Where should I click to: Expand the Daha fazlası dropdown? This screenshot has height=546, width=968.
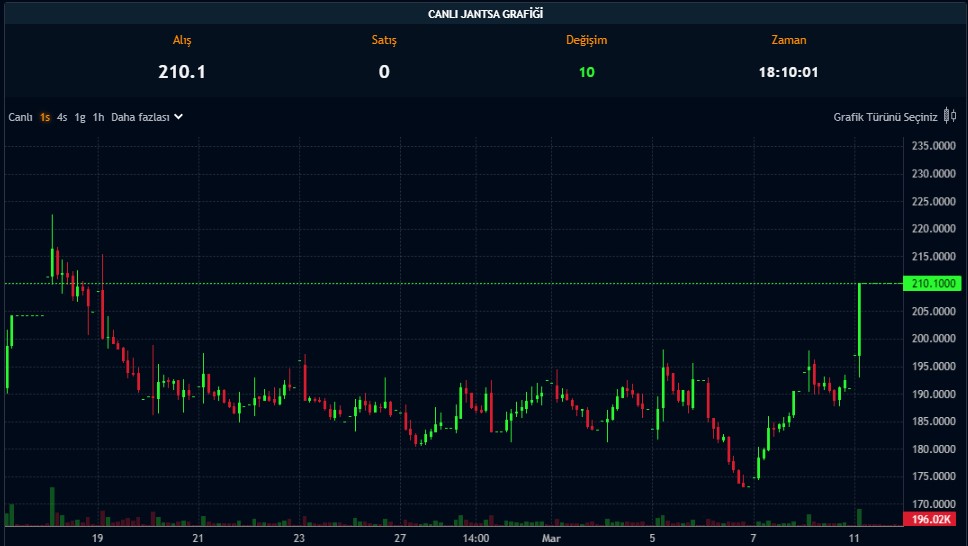(140, 117)
